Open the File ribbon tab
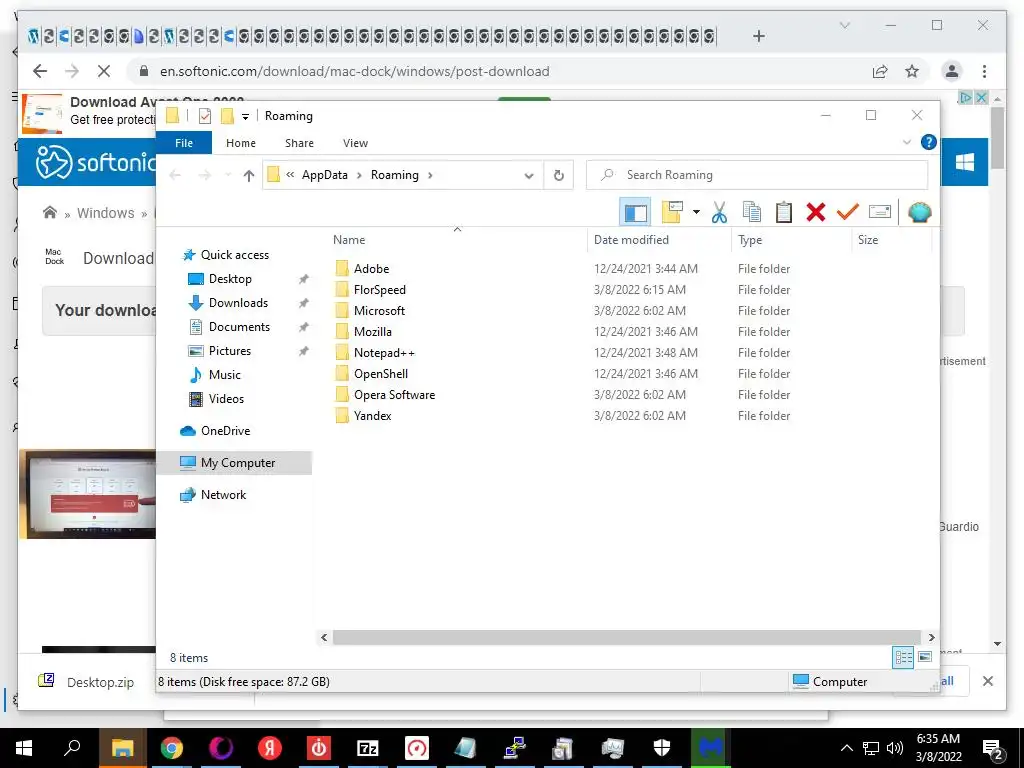This screenshot has width=1024, height=768. (x=184, y=143)
